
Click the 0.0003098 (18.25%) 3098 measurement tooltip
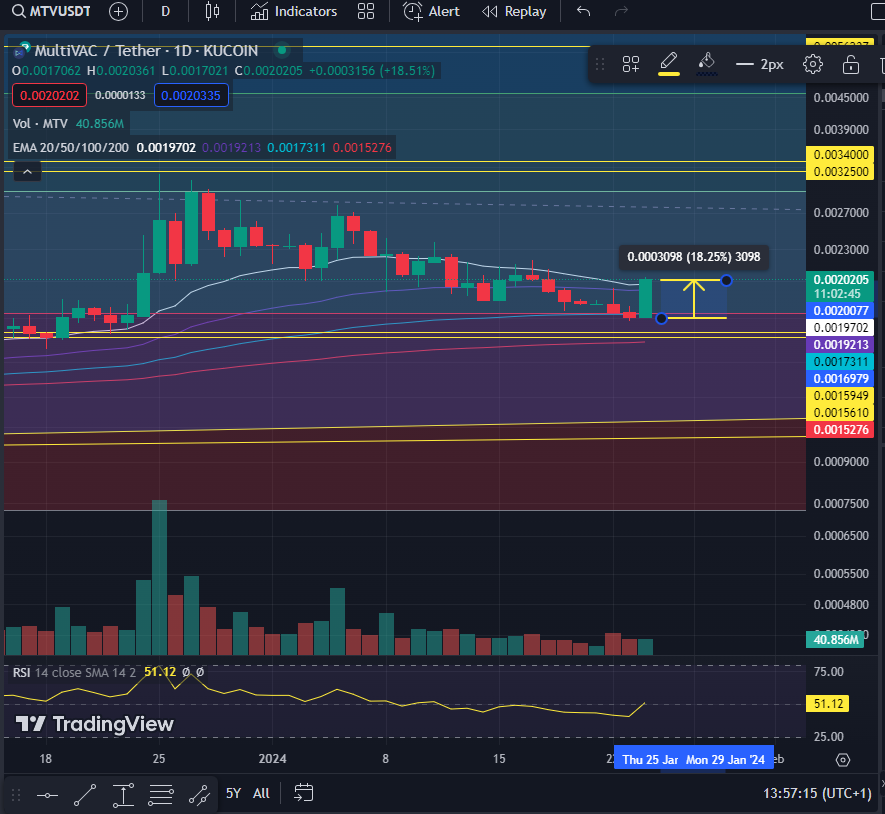(694, 257)
